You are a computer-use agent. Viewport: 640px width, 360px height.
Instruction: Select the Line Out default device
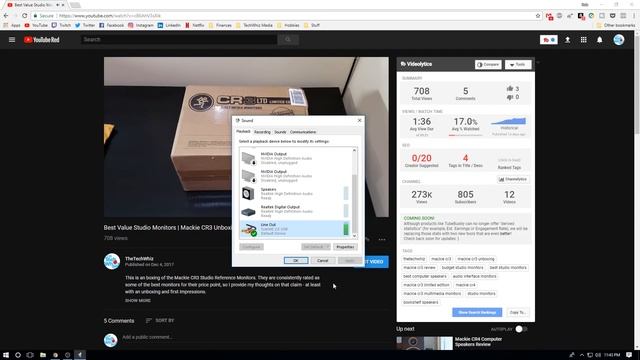pos(295,229)
